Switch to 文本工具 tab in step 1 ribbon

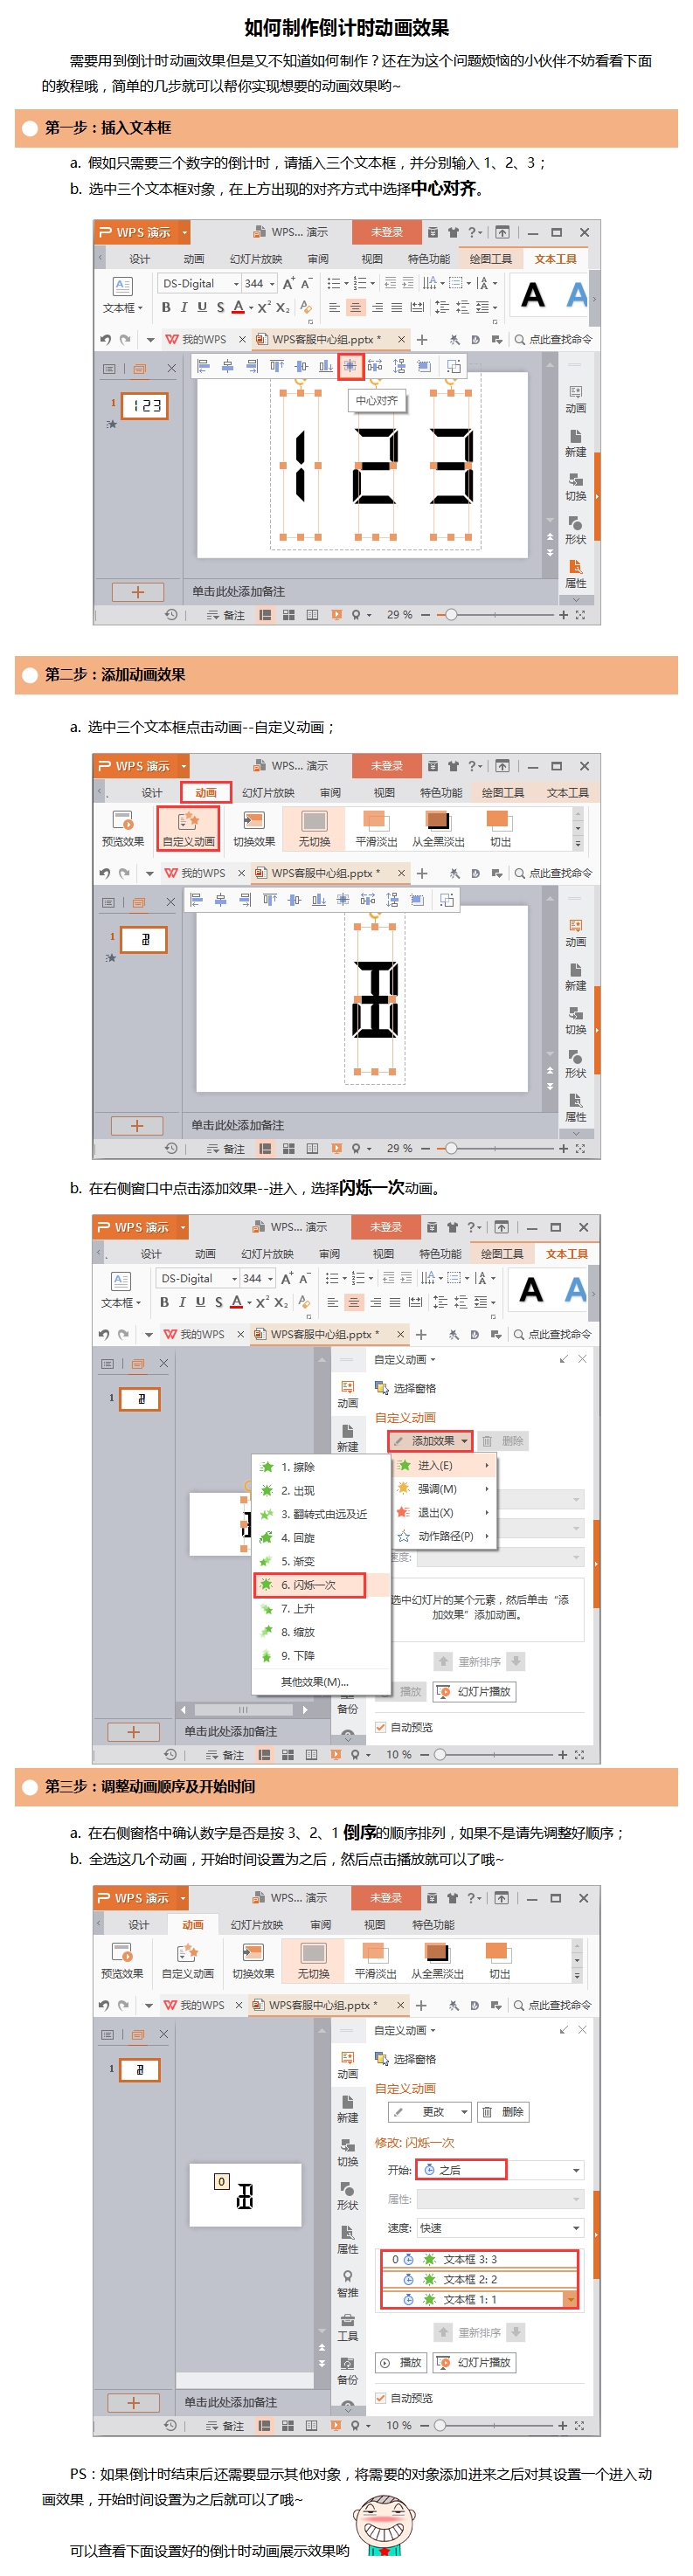pos(555,259)
